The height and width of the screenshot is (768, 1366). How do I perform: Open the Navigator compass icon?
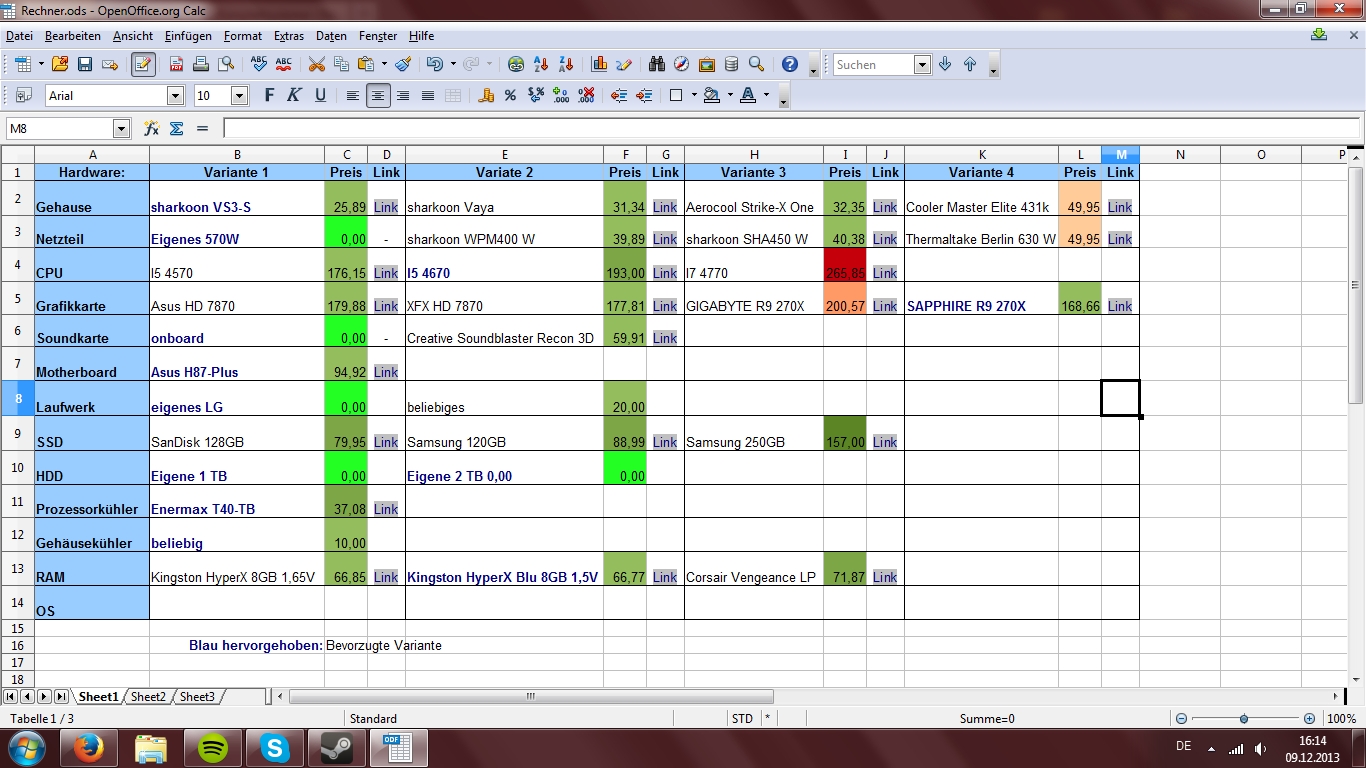(682, 64)
